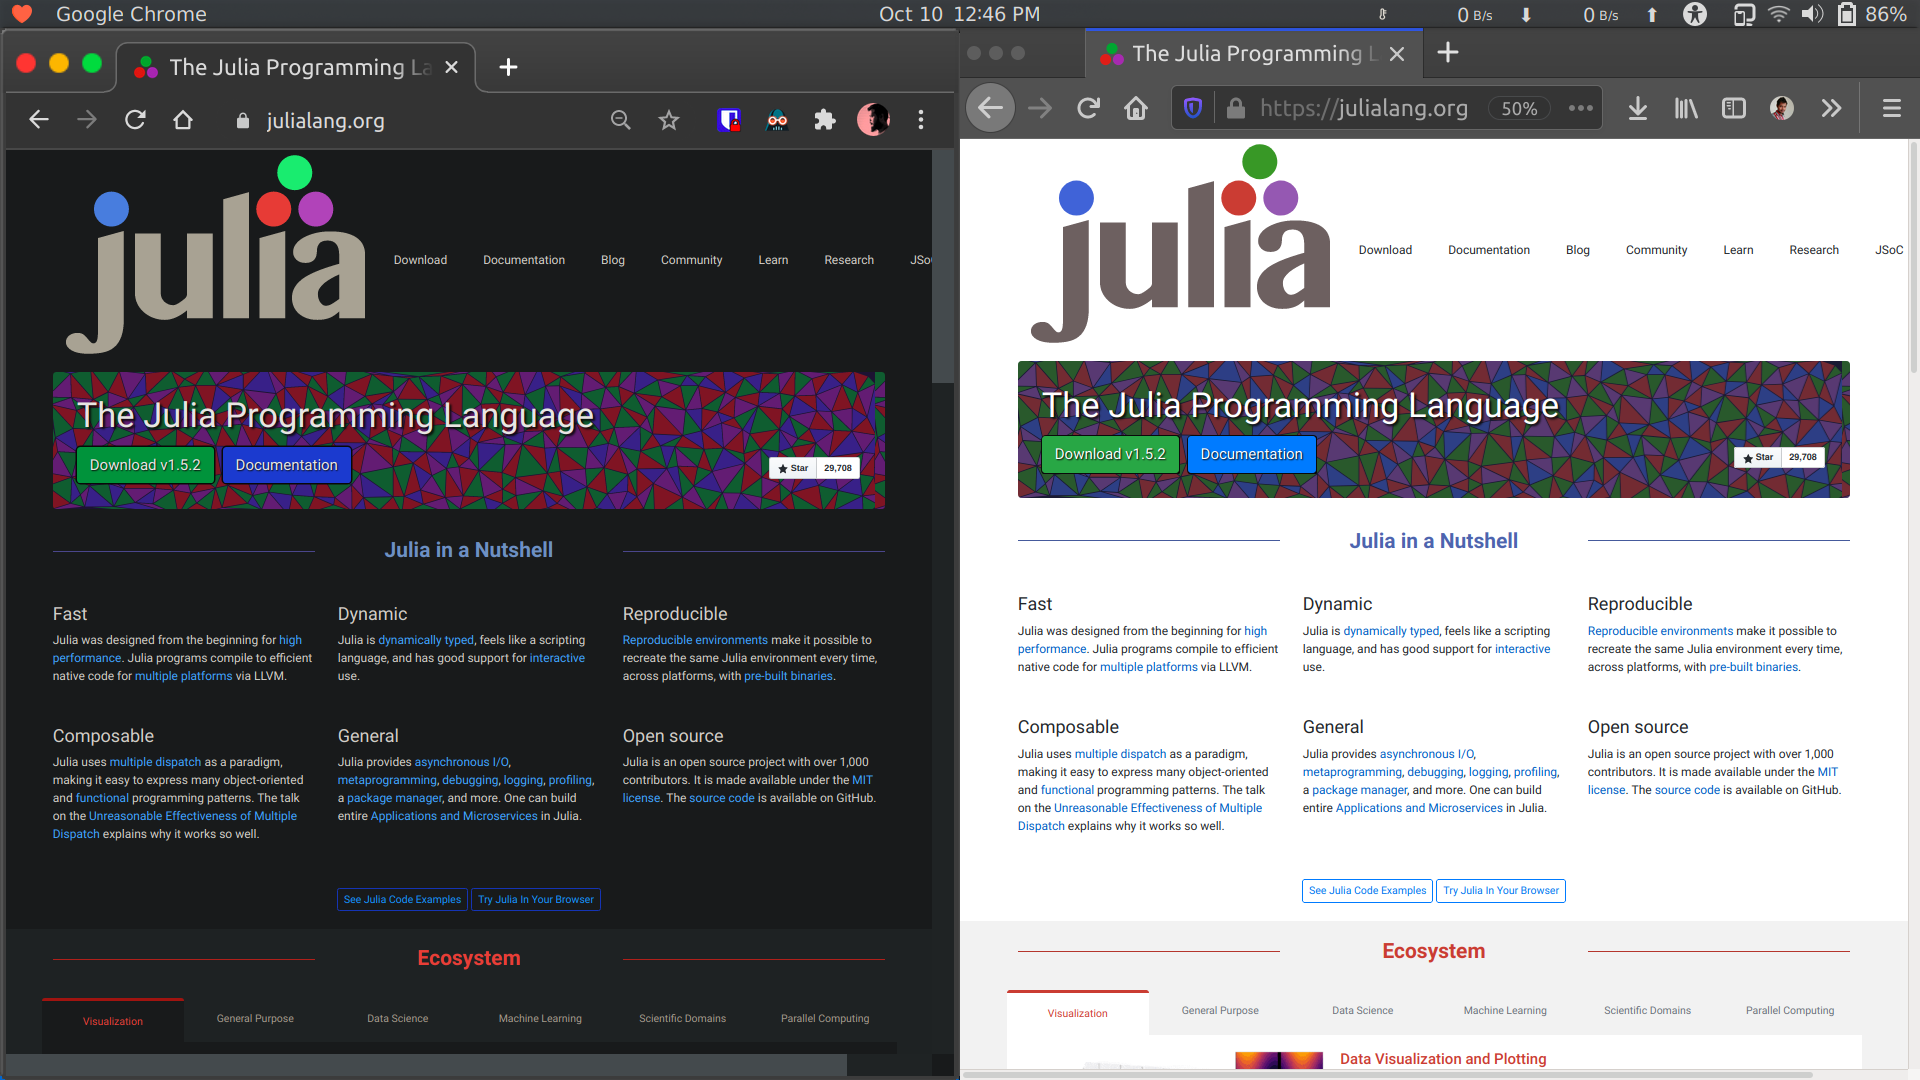Click Firefox back button
The height and width of the screenshot is (1080, 1920).
pyautogui.click(x=990, y=108)
